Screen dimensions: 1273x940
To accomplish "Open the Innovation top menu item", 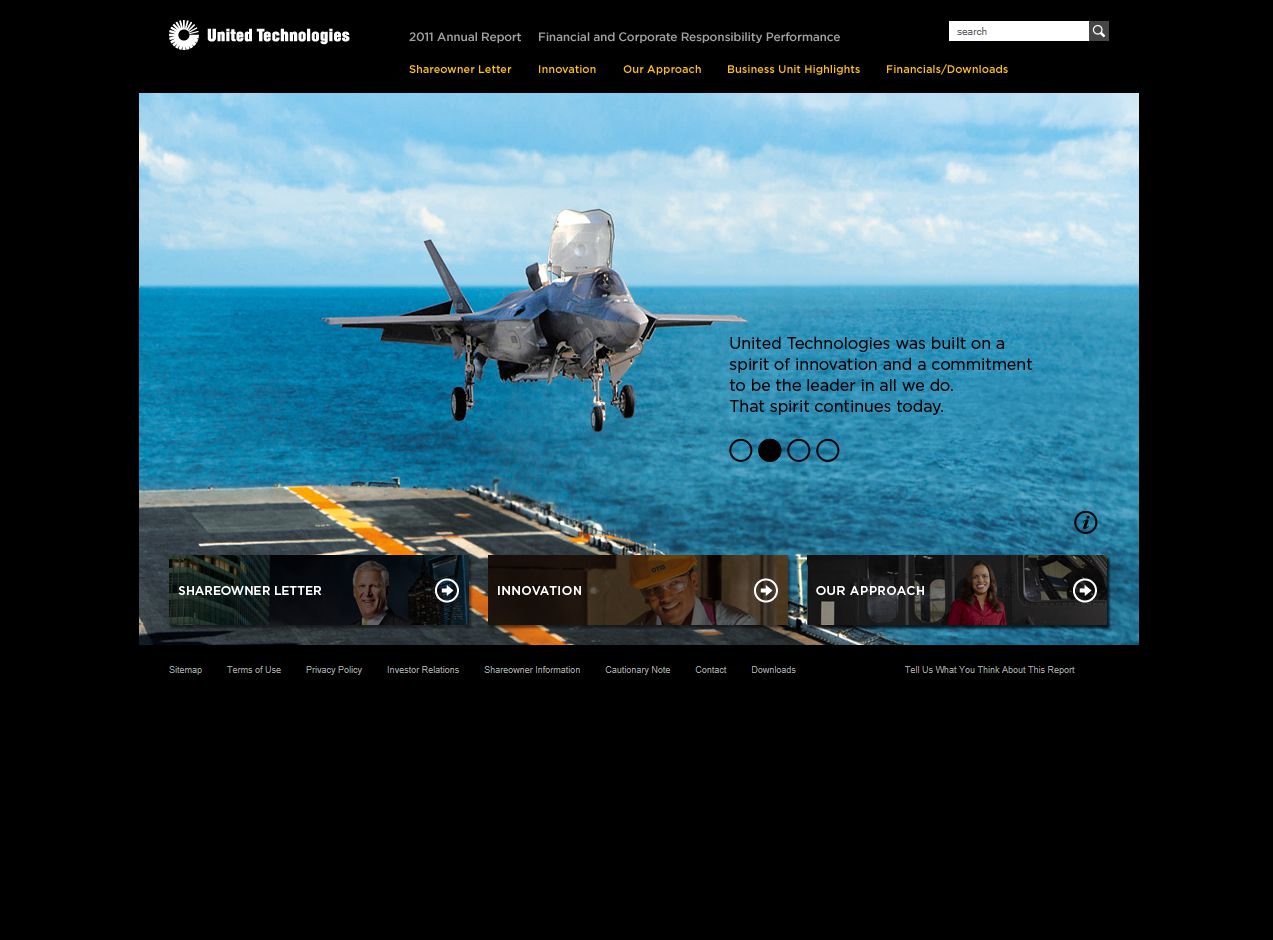I will pyautogui.click(x=567, y=70).
